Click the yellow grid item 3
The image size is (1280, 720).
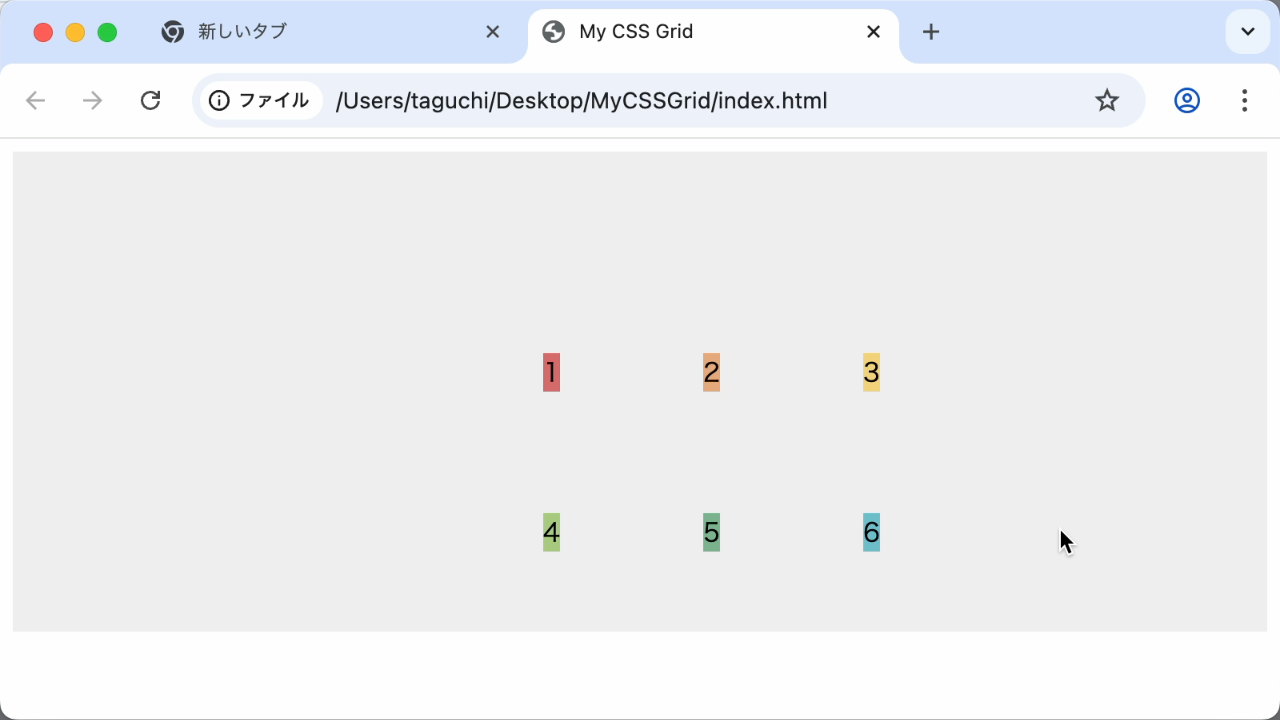(871, 372)
